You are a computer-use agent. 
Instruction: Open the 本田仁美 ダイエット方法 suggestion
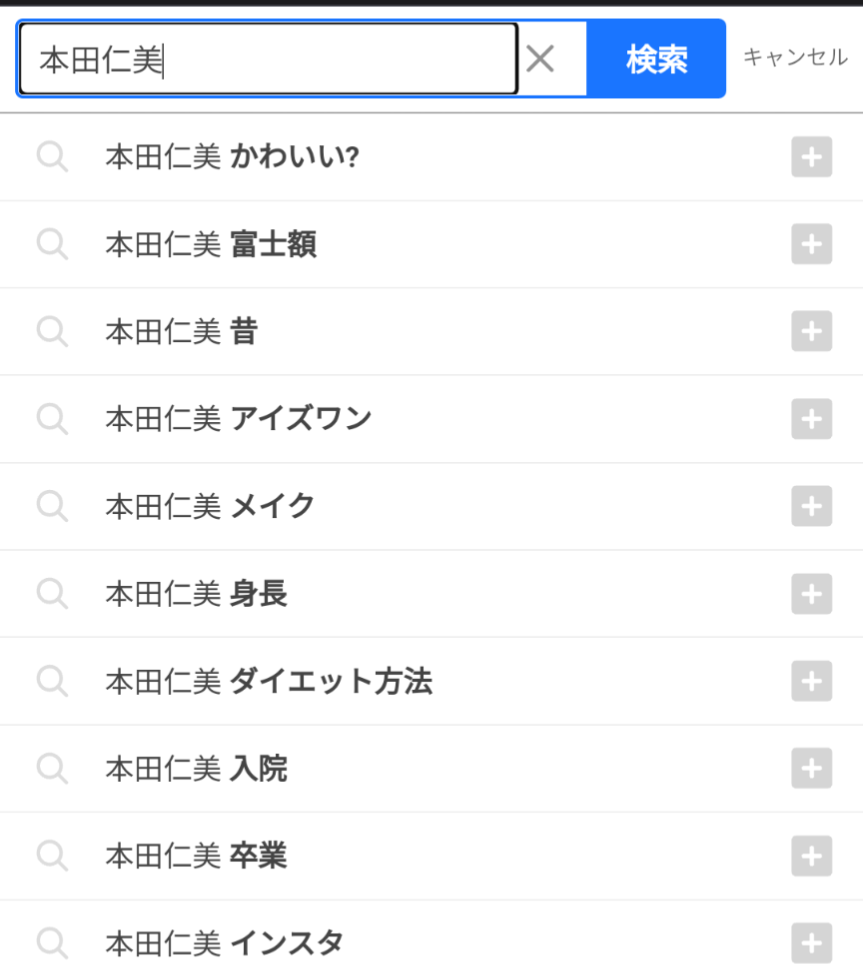pos(268,682)
